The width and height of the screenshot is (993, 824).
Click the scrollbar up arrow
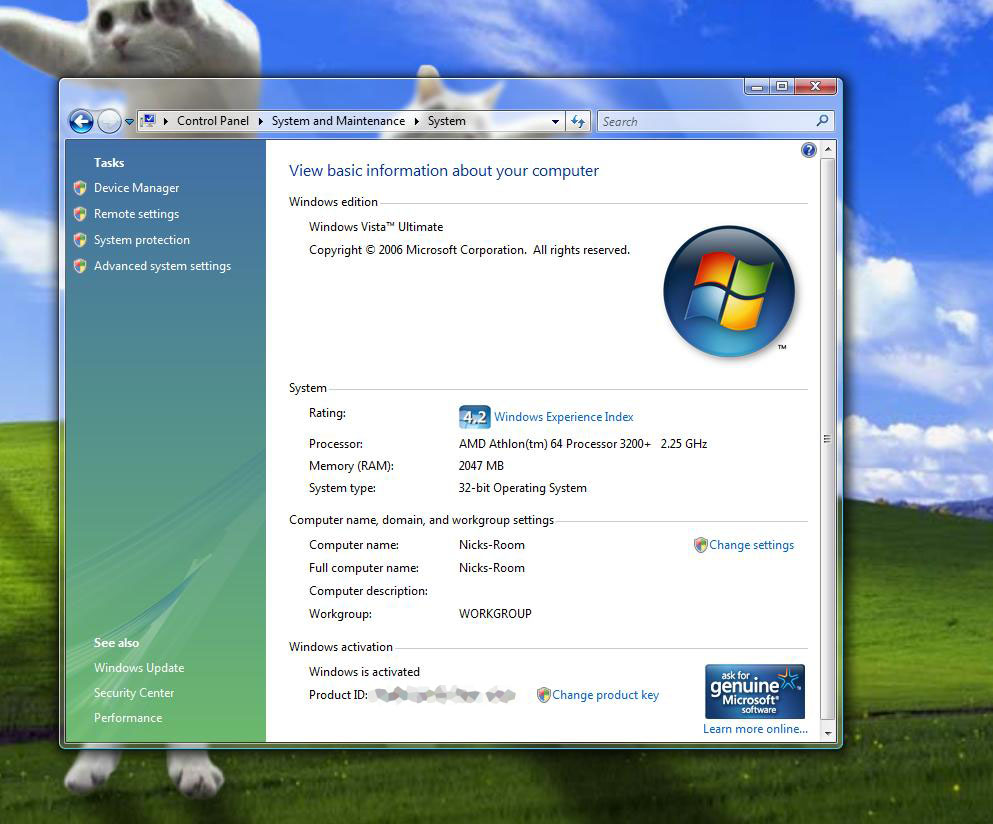click(828, 150)
